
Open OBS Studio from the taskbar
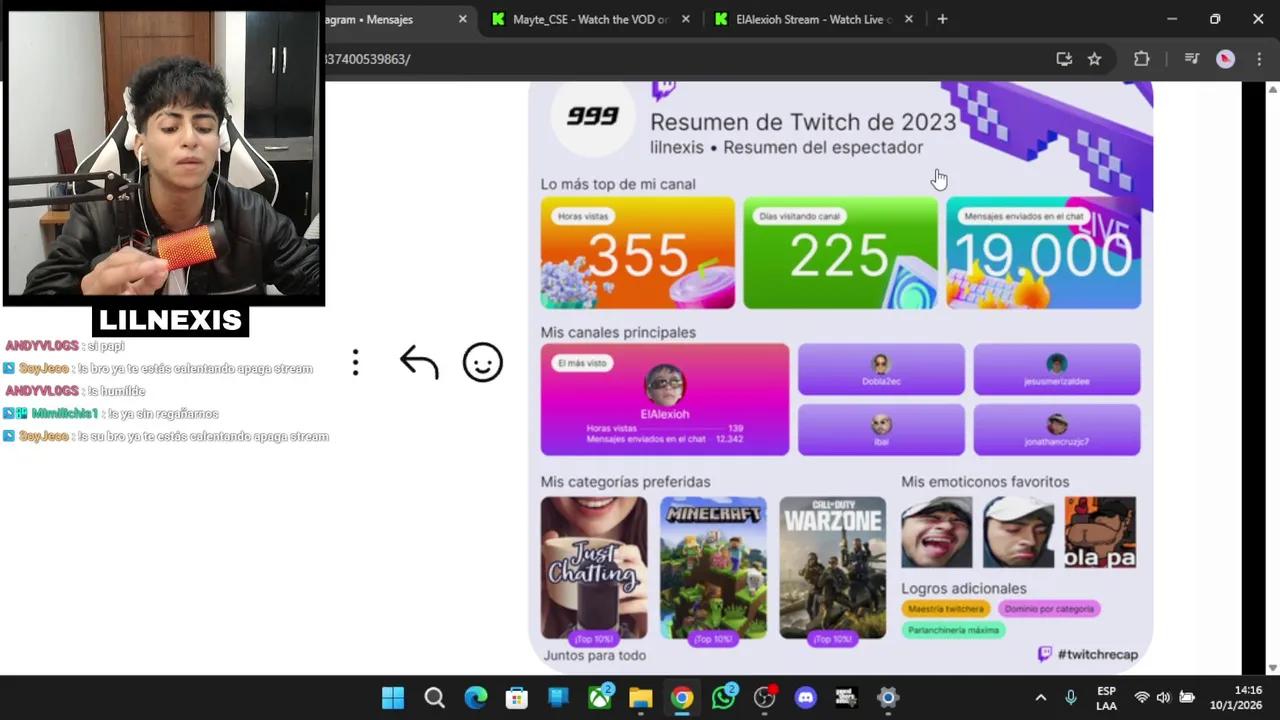[765, 698]
